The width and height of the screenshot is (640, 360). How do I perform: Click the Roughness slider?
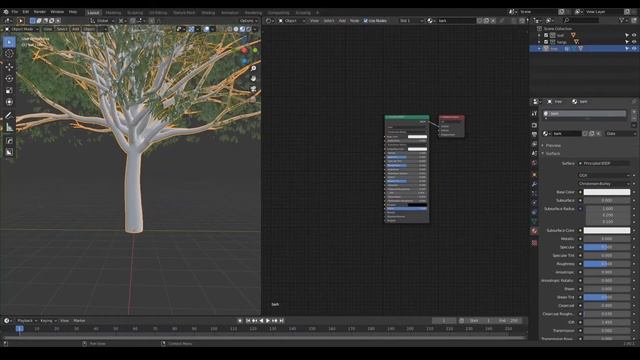click(607, 264)
